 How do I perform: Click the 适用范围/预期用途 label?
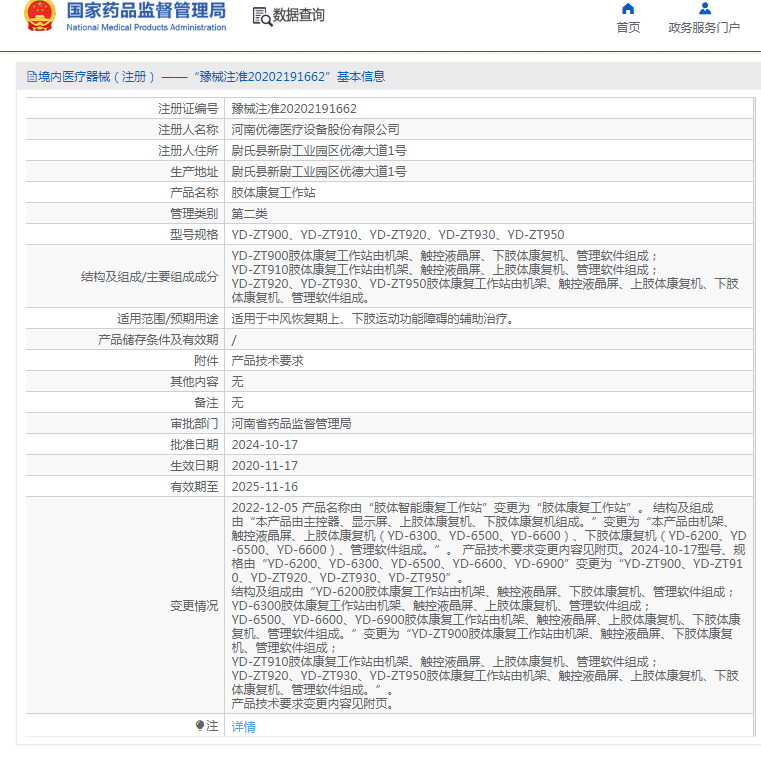coord(167,319)
